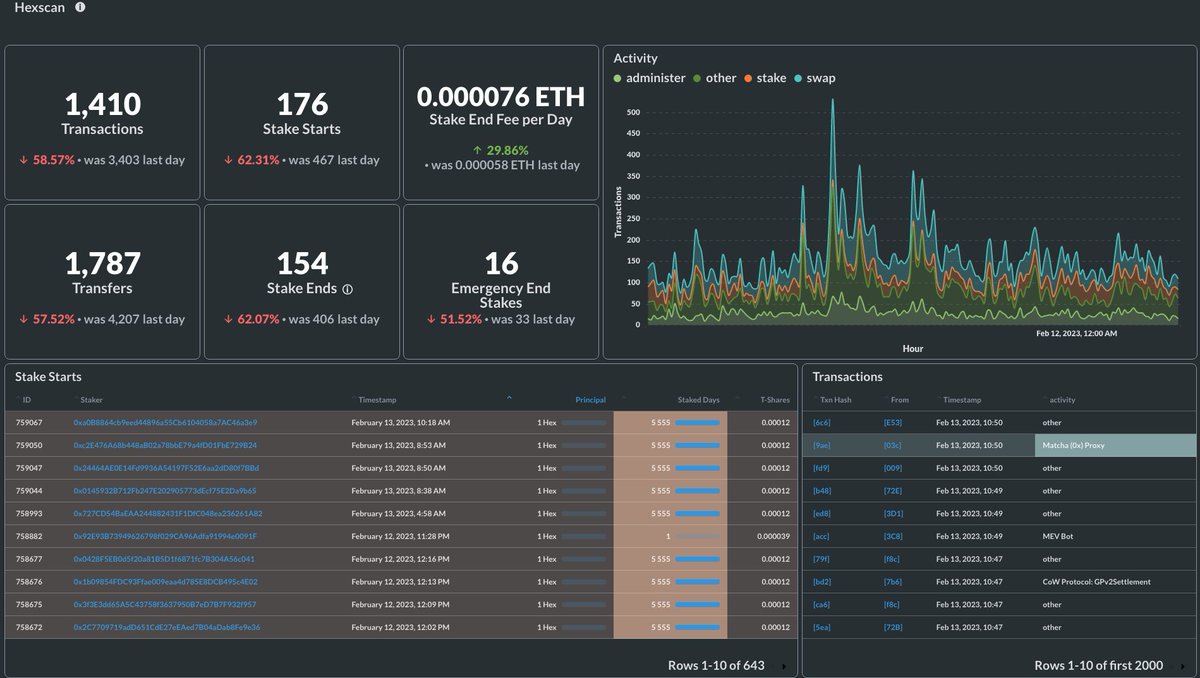Screen dimensions: 1200x678
Task: Select the Matcha (0x) Proxy activity cell
Action: pos(1115,446)
